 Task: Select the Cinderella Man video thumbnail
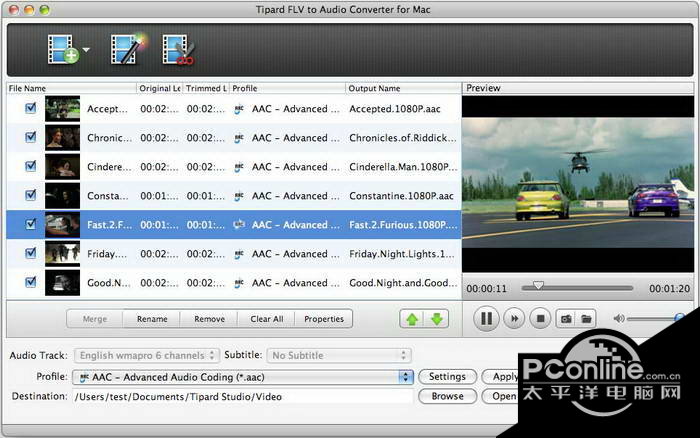tap(62, 167)
